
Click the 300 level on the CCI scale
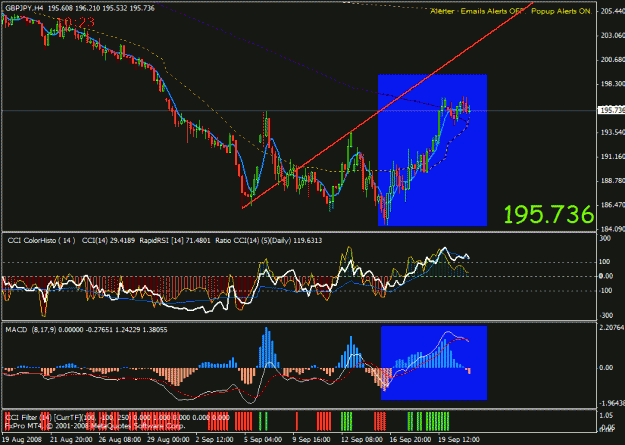pyautogui.click(x=605, y=238)
